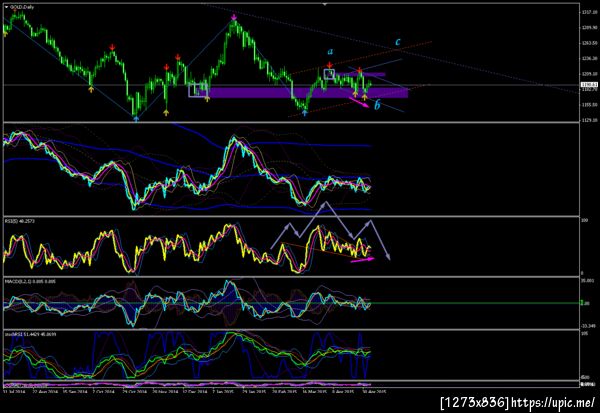Select the red down arrow under wave label a
The width and height of the screenshot is (600, 413).
pos(330,65)
